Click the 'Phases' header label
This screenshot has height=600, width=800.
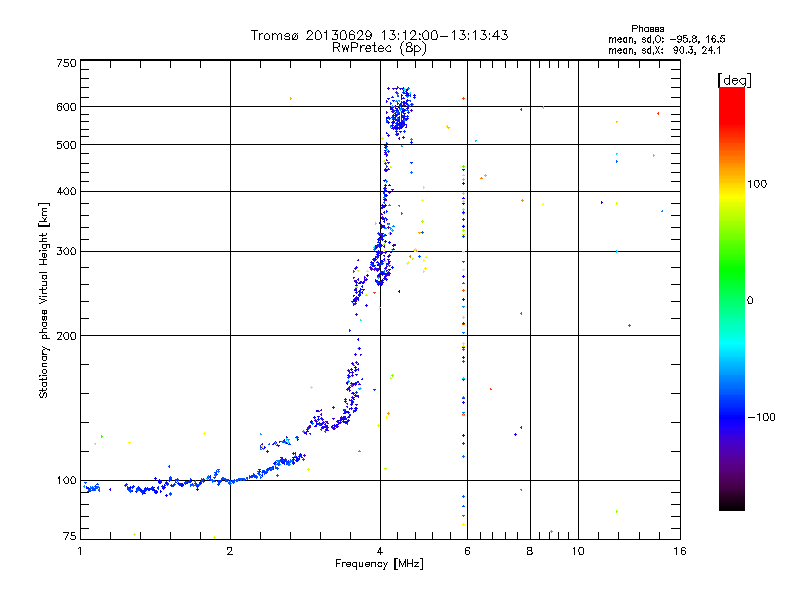[x=647, y=29]
